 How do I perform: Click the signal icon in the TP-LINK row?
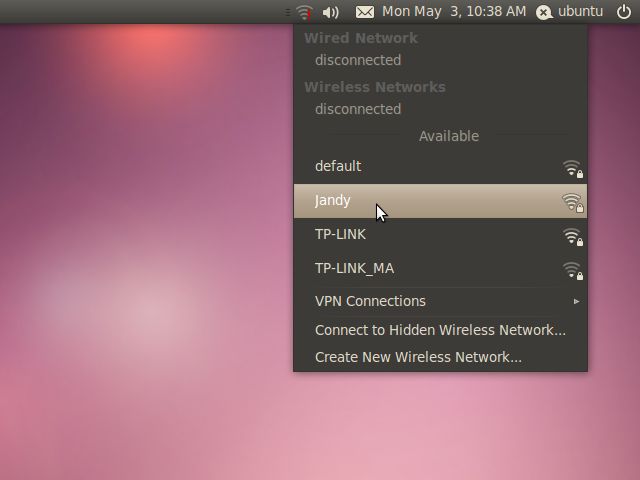point(573,236)
